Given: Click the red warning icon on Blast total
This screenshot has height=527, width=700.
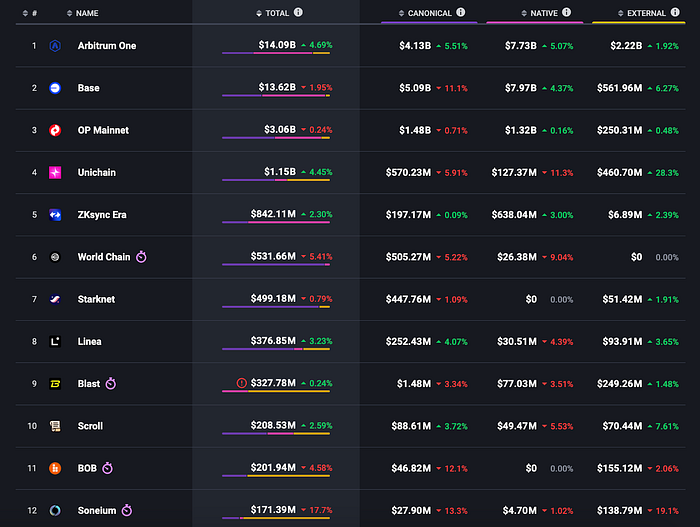Looking at the screenshot, I should pyautogui.click(x=242, y=383).
